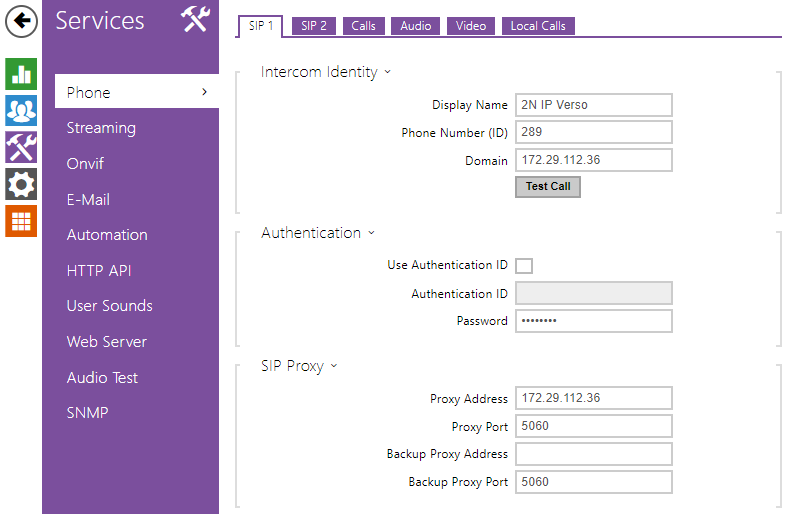
Task: Open the Audio tab
Action: 416,26
